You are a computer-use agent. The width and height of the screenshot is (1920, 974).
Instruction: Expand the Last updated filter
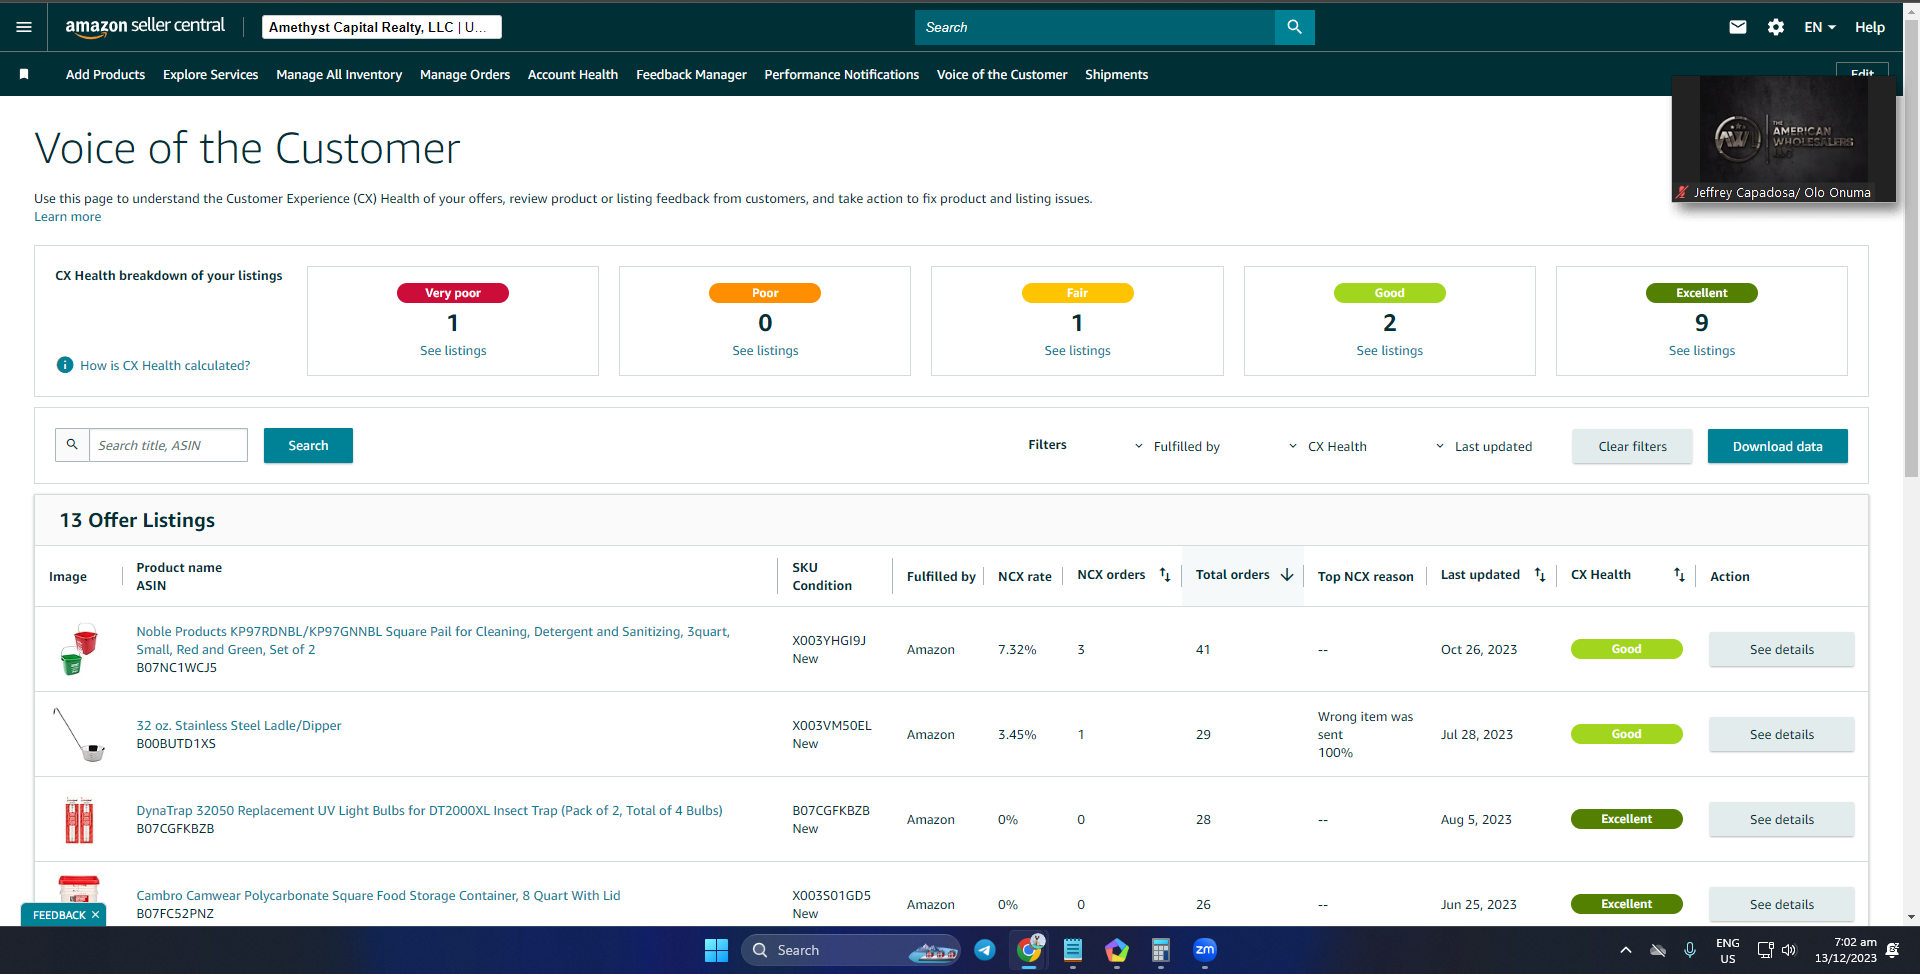1483,446
